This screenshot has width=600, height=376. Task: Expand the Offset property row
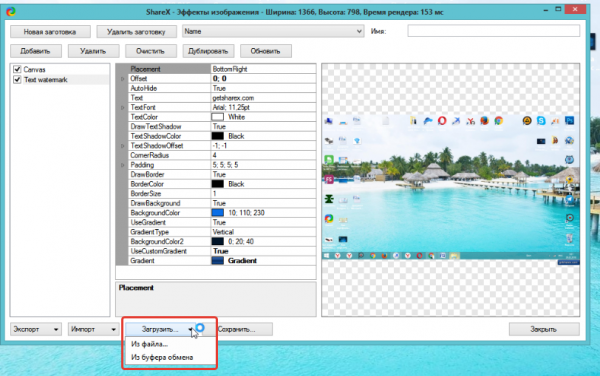point(122,79)
